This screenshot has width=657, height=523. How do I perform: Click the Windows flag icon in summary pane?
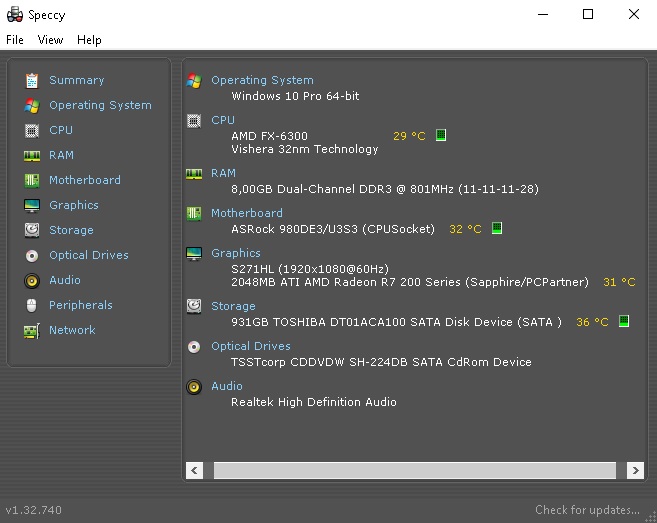click(x=194, y=80)
